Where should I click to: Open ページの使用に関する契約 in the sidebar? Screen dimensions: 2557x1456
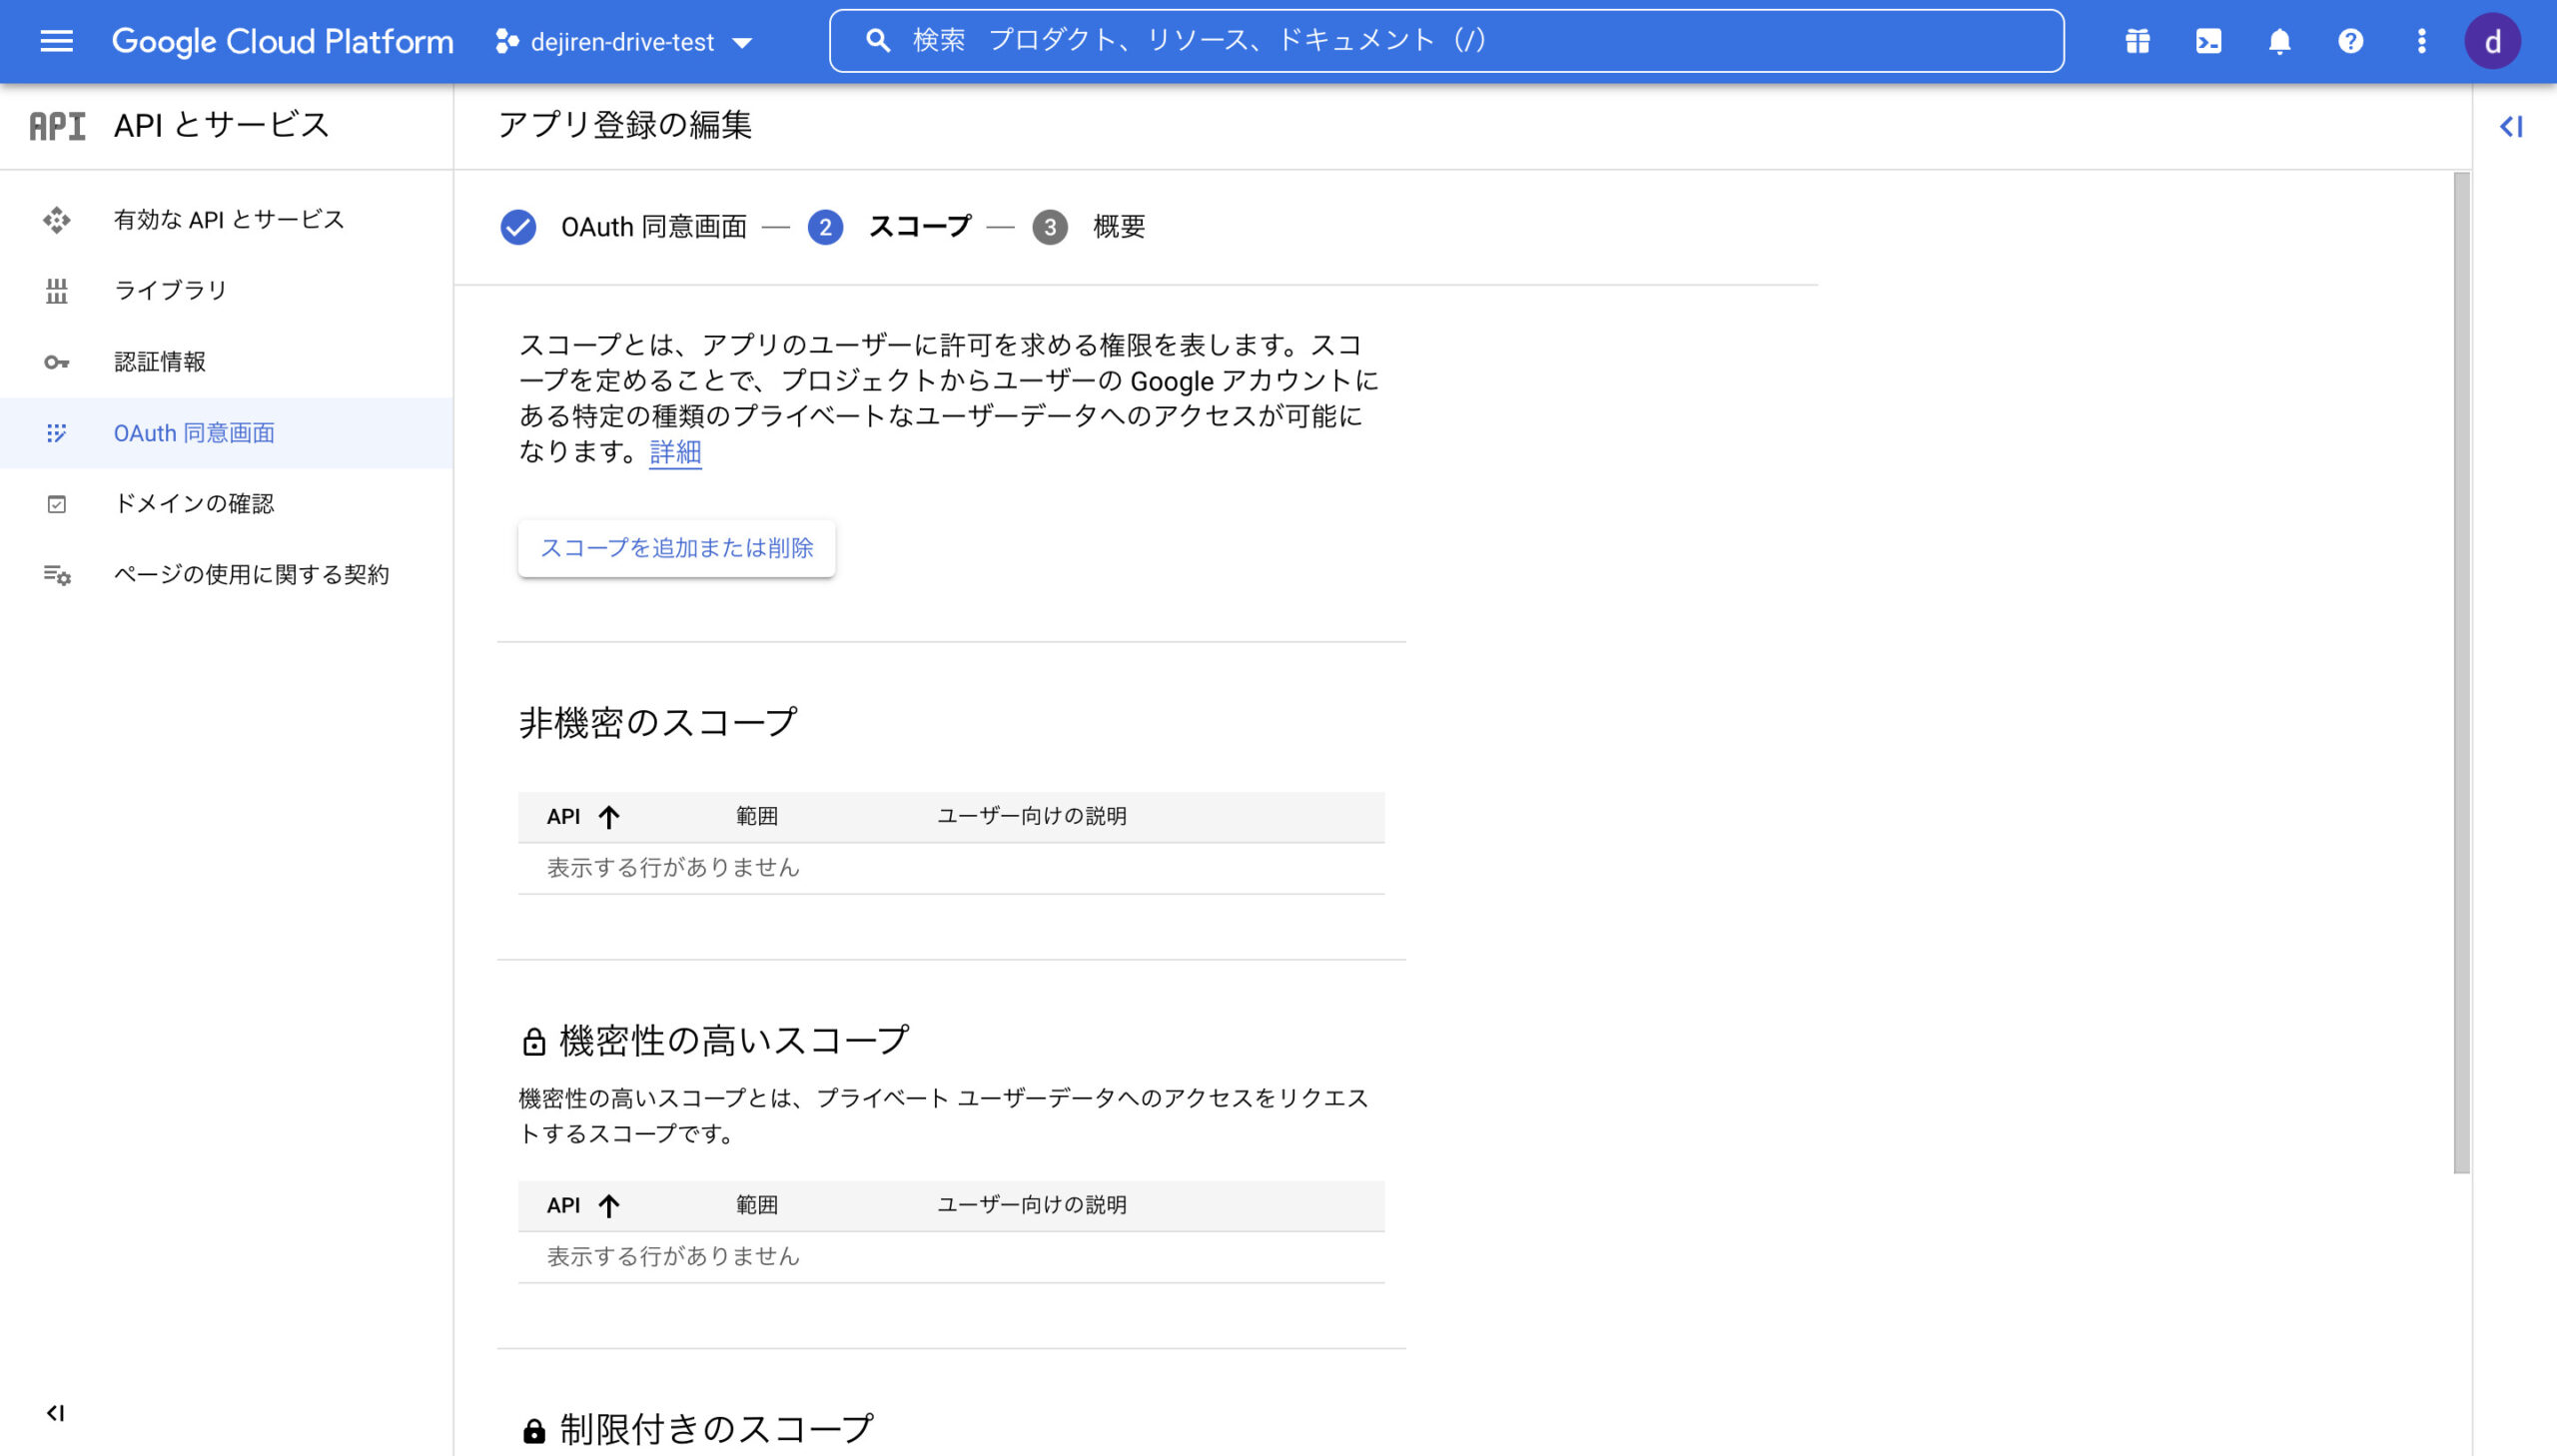tap(226, 575)
